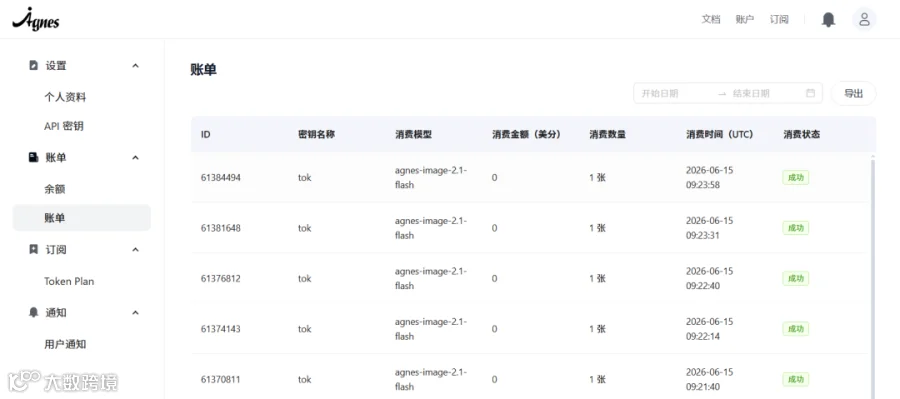
Task: Click the 消费时间（UTC） column header
Action: coord(719,134)
